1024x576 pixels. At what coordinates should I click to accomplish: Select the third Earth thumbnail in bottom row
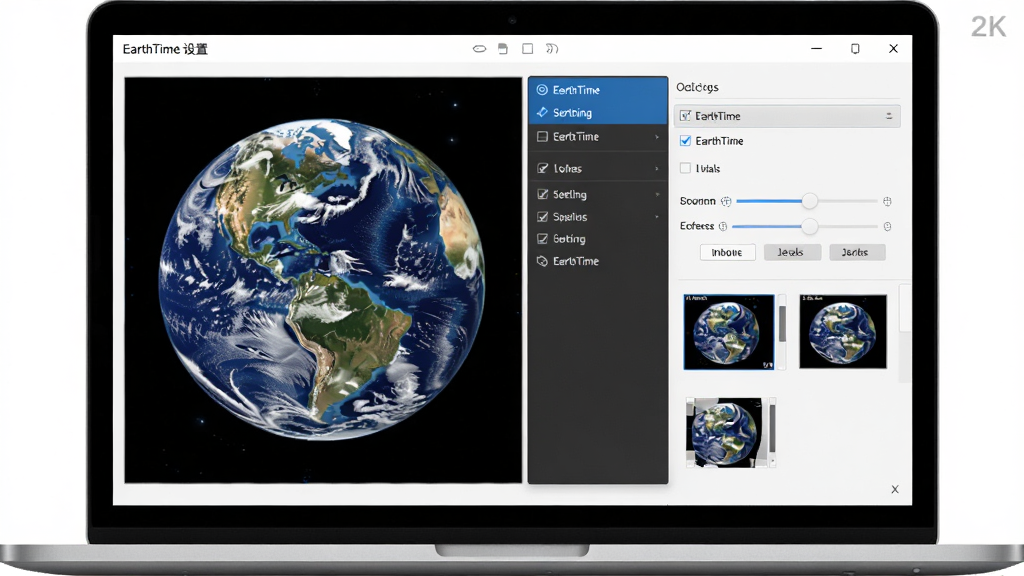724,432
